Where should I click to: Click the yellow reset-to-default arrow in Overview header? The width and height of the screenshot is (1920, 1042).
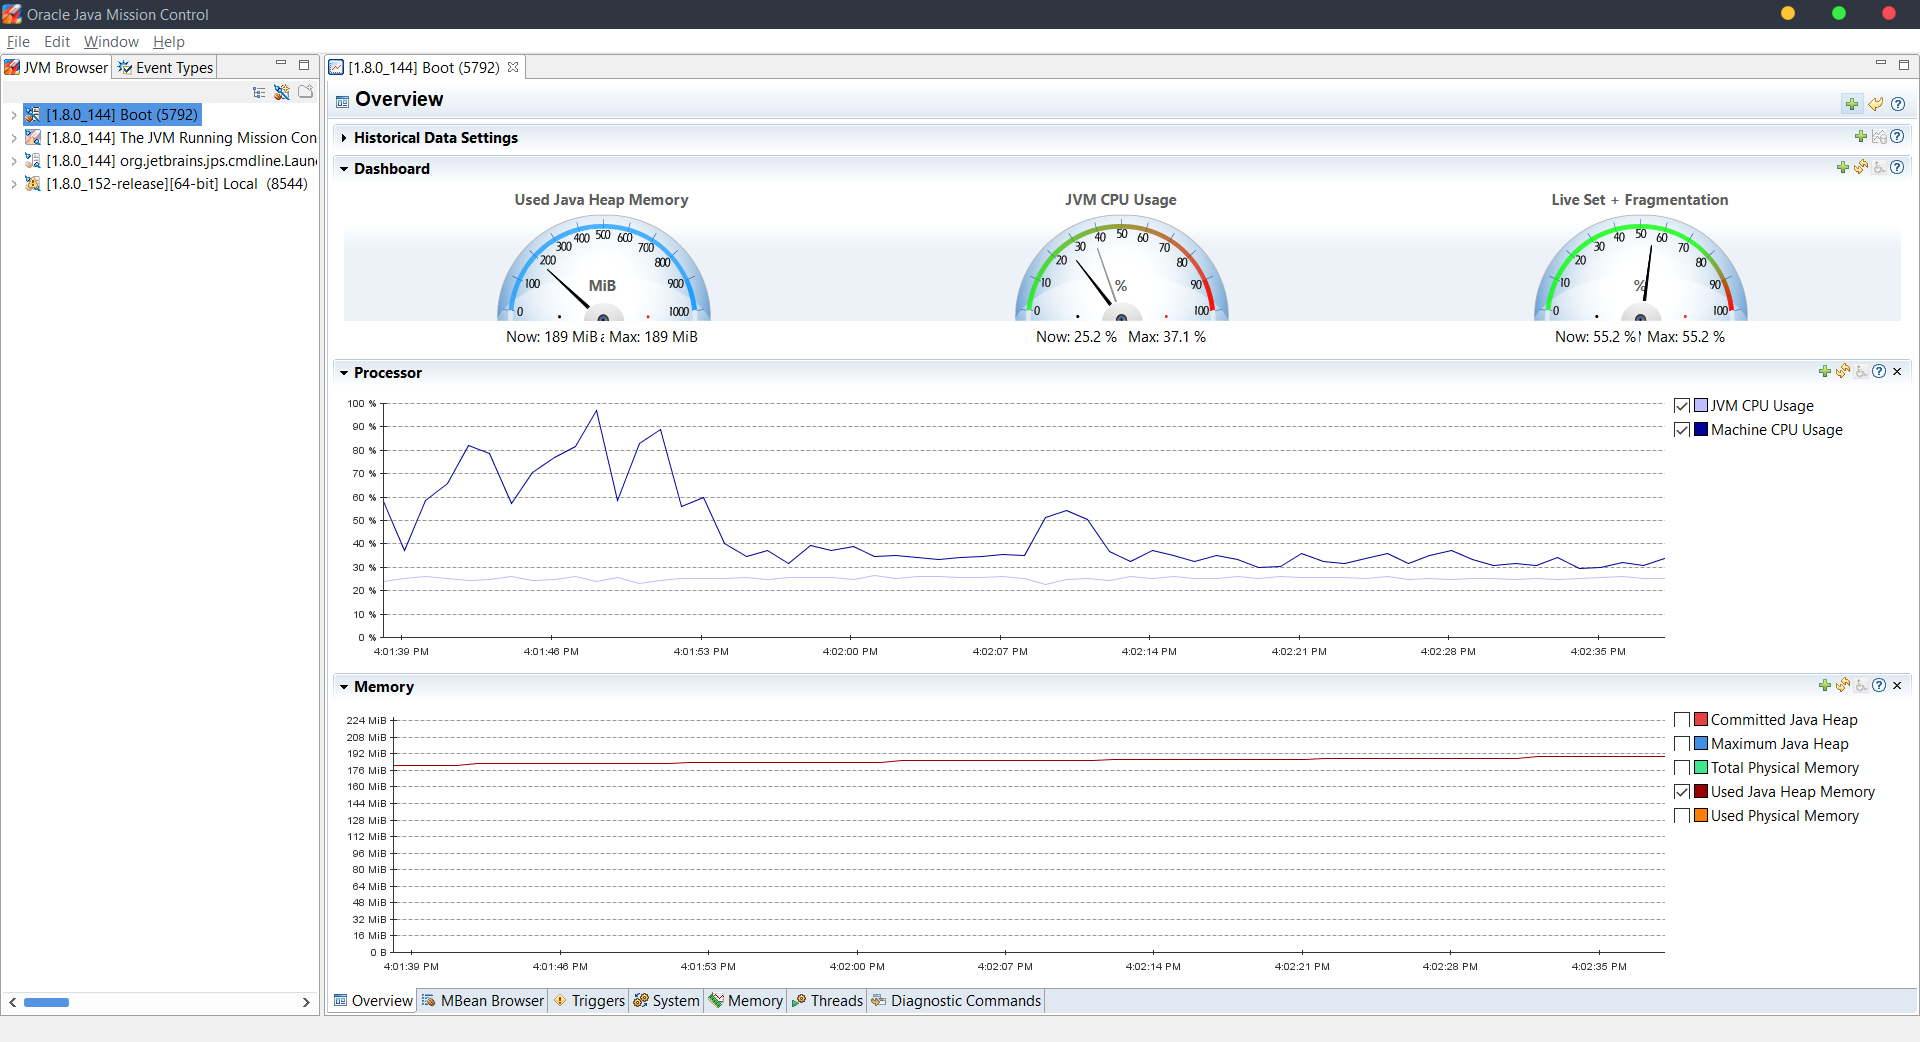tap(1876, 104)
